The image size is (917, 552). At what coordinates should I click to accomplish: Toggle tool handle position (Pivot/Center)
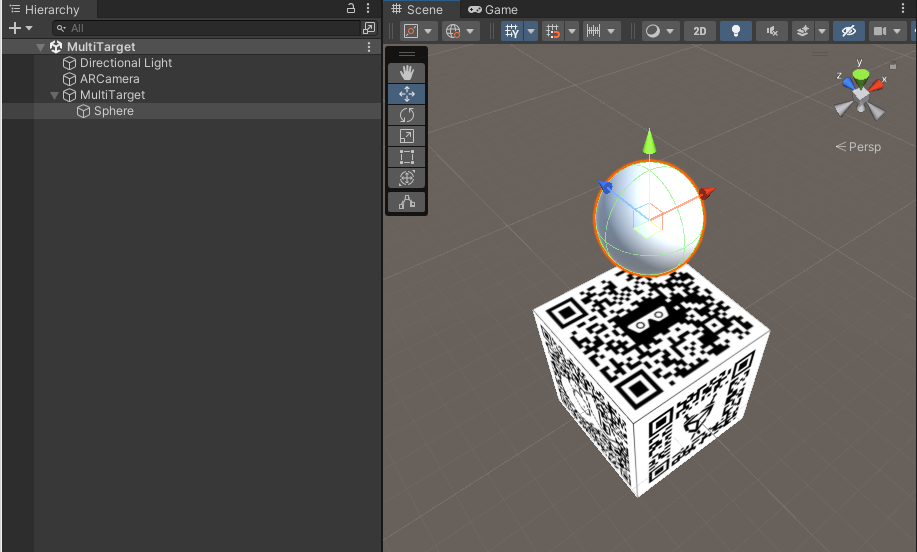pyautogui.click(x=411, y=31)
